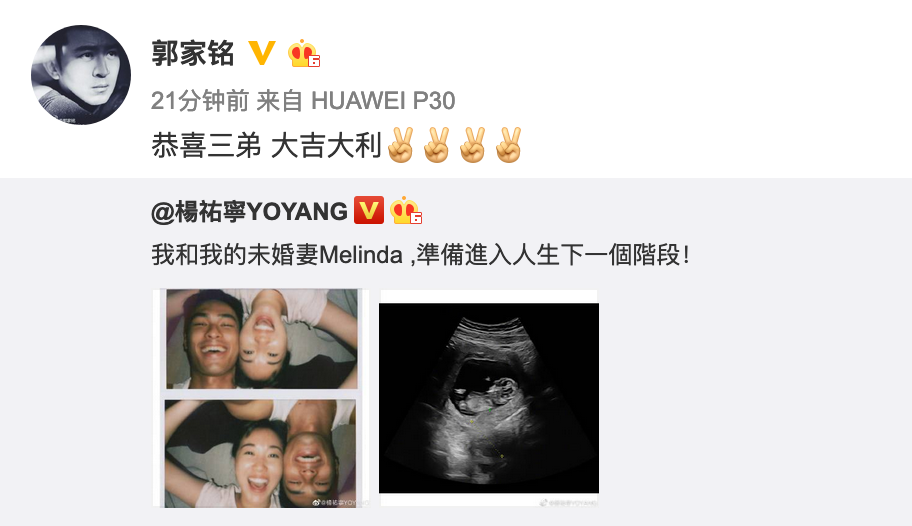Click the third victory hand emoji
Screen dimensions: 912x526
(472, 145)
